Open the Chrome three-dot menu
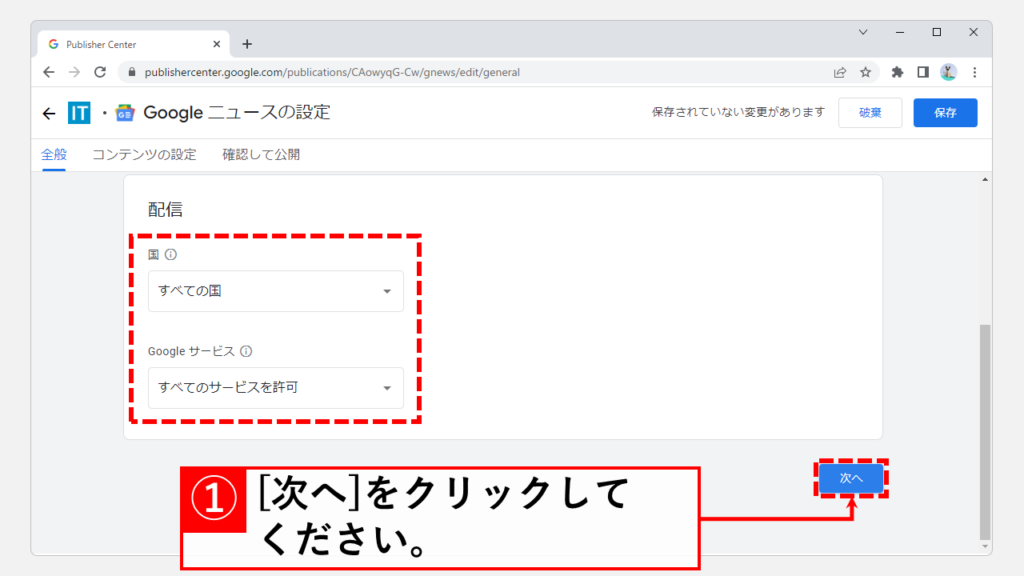1024x576 pixels. [974, 72]
